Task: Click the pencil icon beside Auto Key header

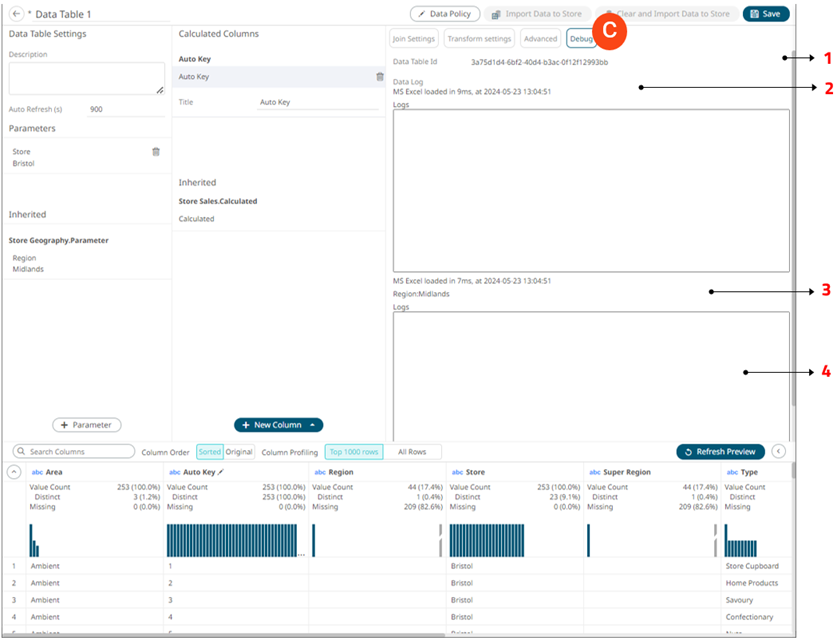Action: [222, 471]
